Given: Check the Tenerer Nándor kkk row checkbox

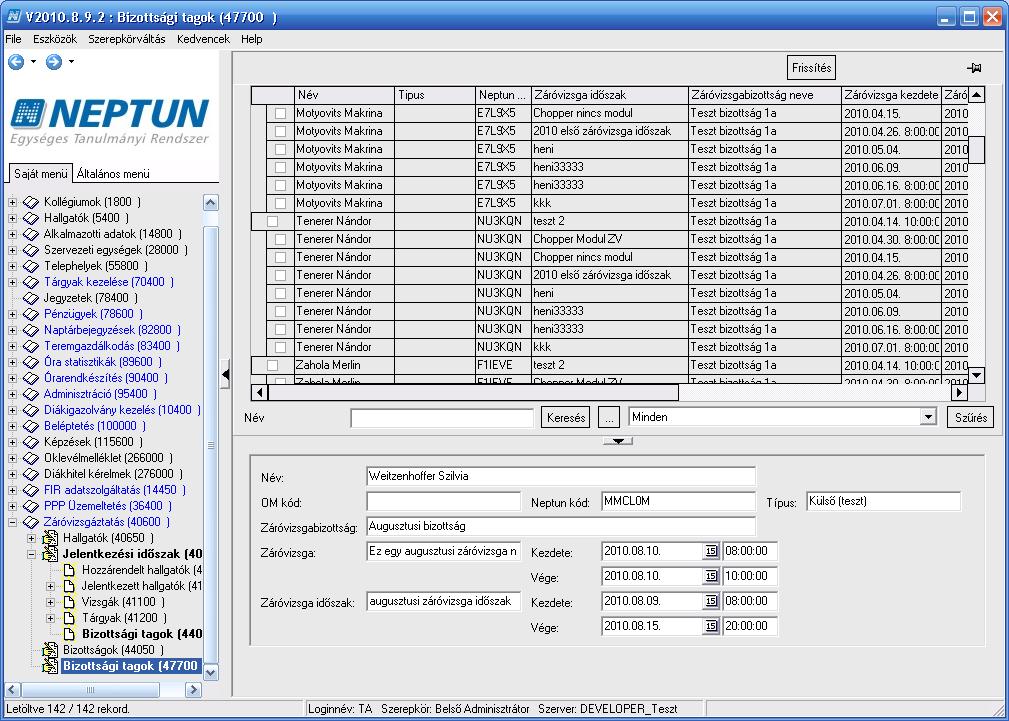Looking at the screenshot, I should click(281, 348).
